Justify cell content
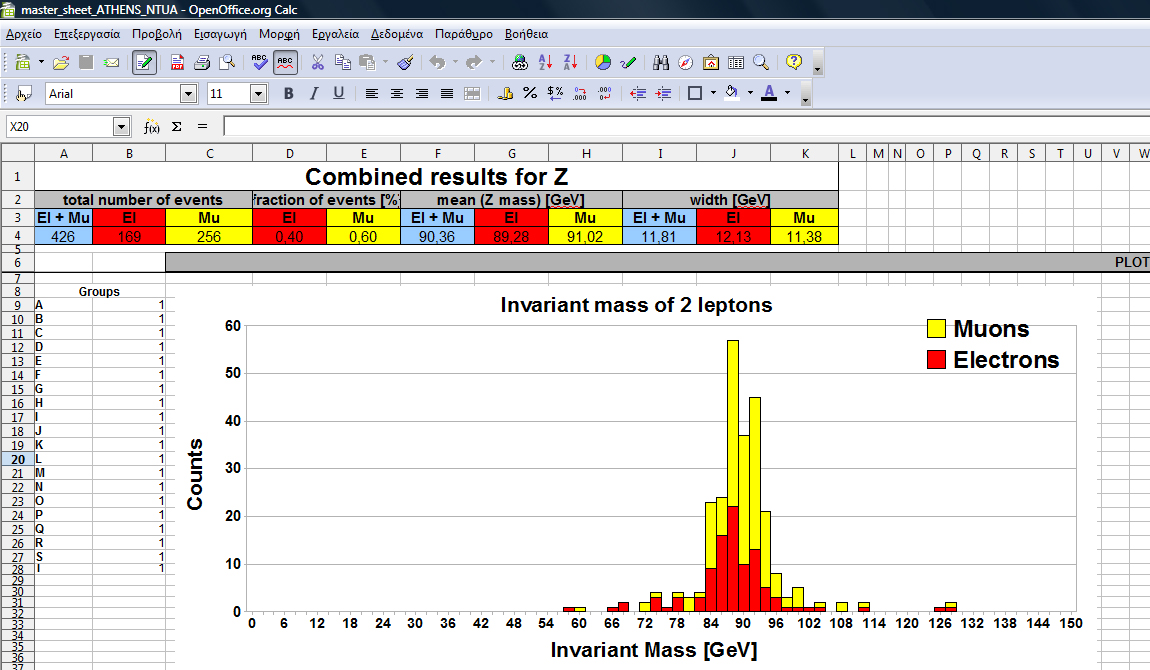This screenshot has height=670, width=1150. [447, 94]
